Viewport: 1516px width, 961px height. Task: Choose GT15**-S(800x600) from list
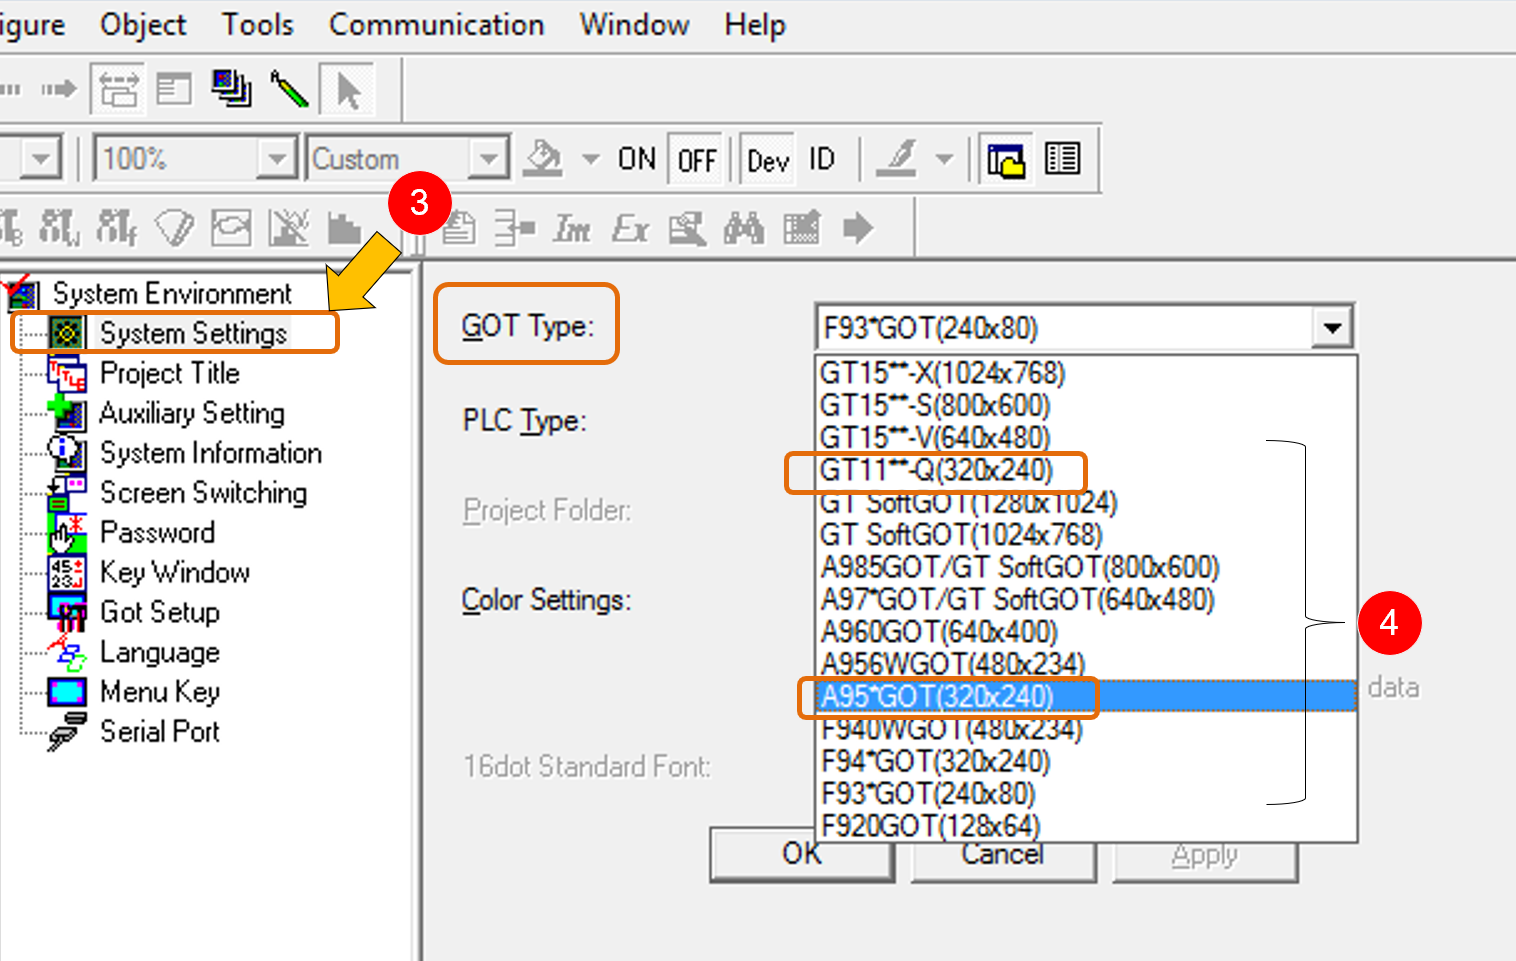click(x=1086, y=405)
